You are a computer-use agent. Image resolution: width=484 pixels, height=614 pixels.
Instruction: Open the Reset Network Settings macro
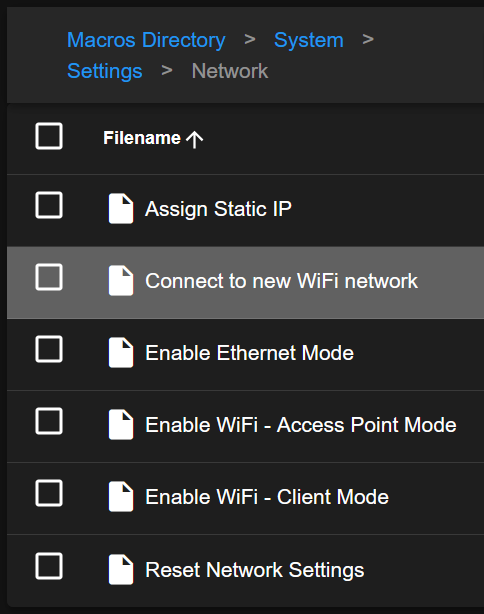255,570
